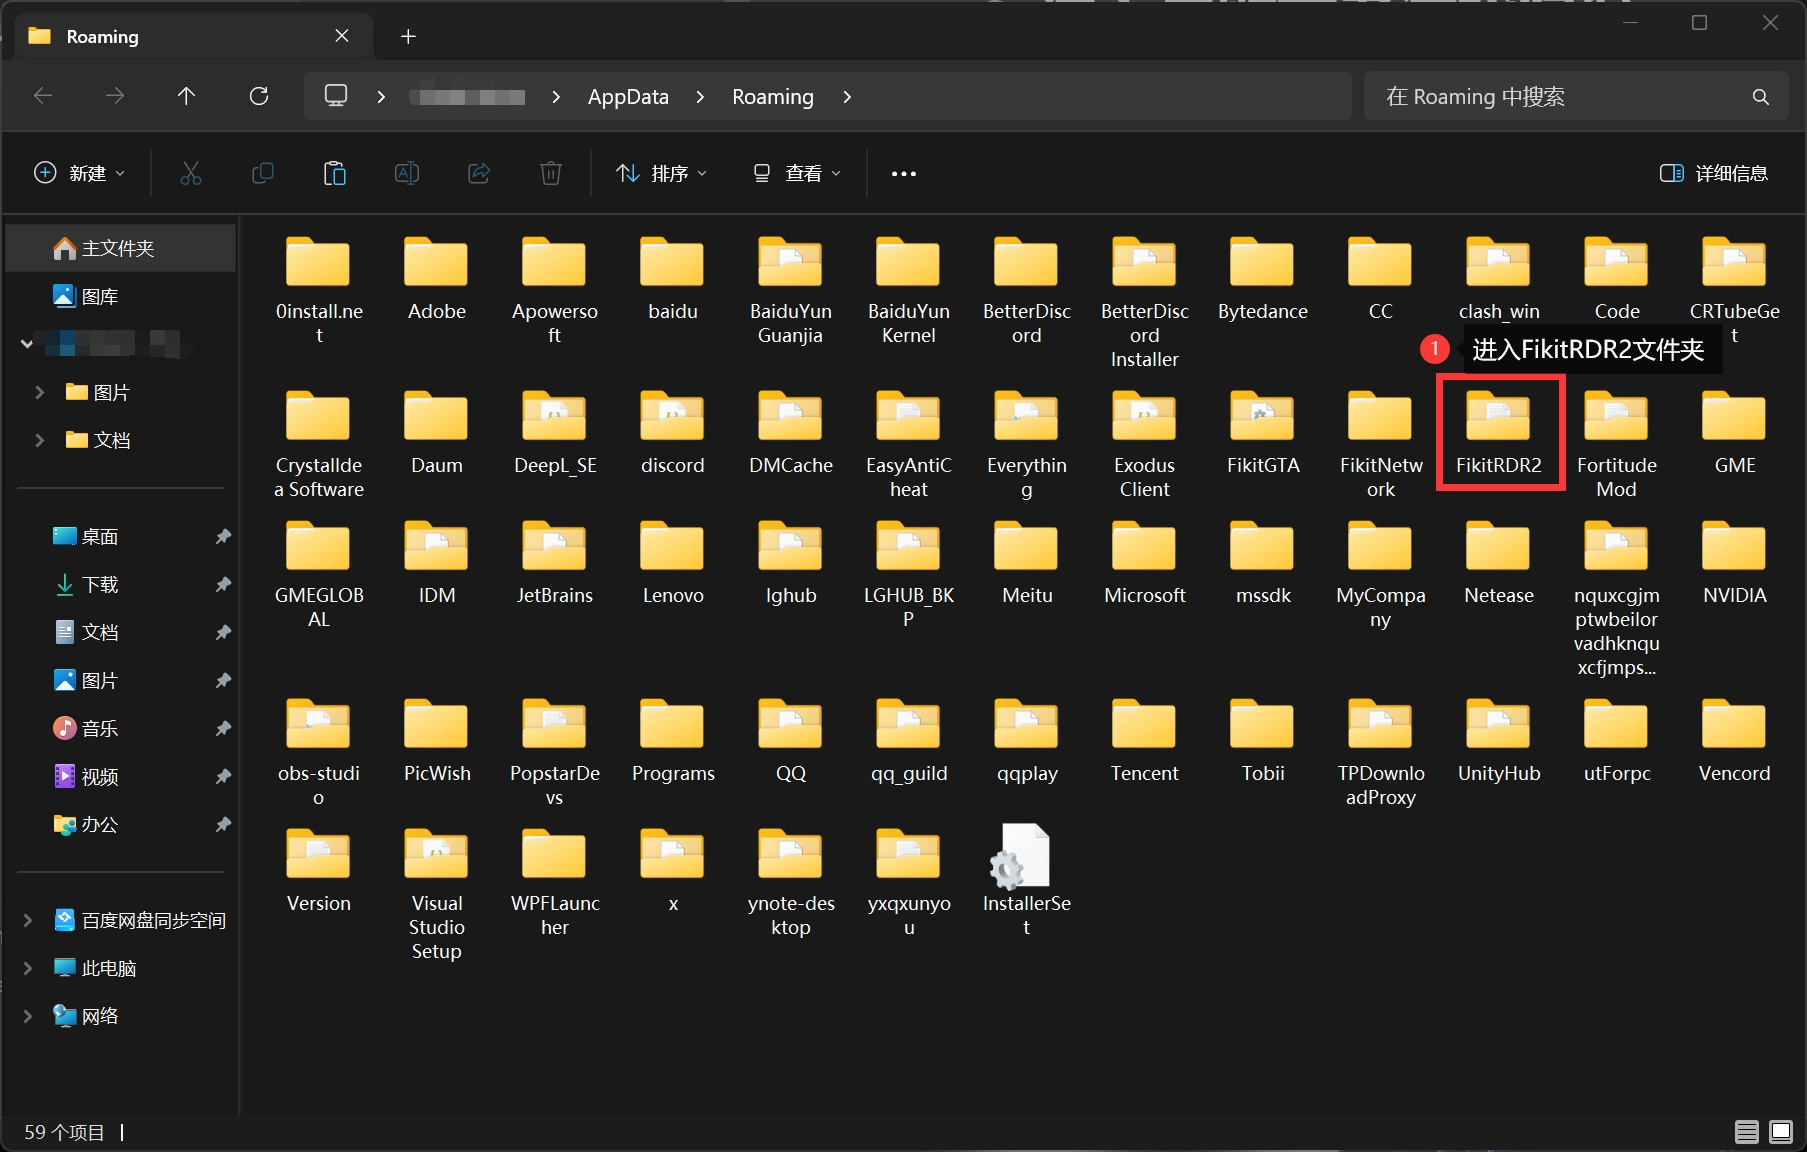The width and height of the screenshot is (1807, 1152).
Task: Expand the 此电脑 tree node
Action: 28,968
